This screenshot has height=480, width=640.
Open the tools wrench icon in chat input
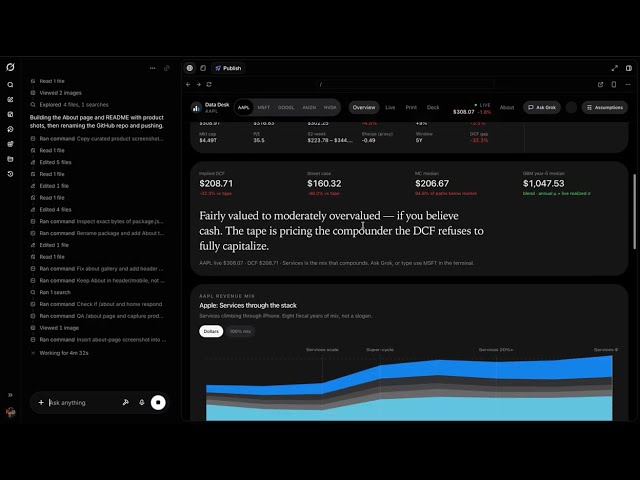pos(126,402)
